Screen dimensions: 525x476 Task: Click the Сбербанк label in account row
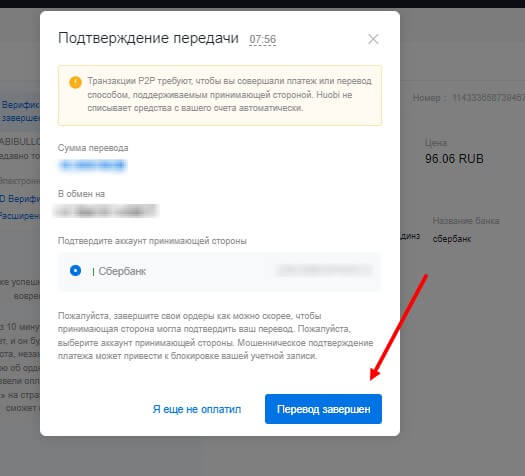pos(122,271)
